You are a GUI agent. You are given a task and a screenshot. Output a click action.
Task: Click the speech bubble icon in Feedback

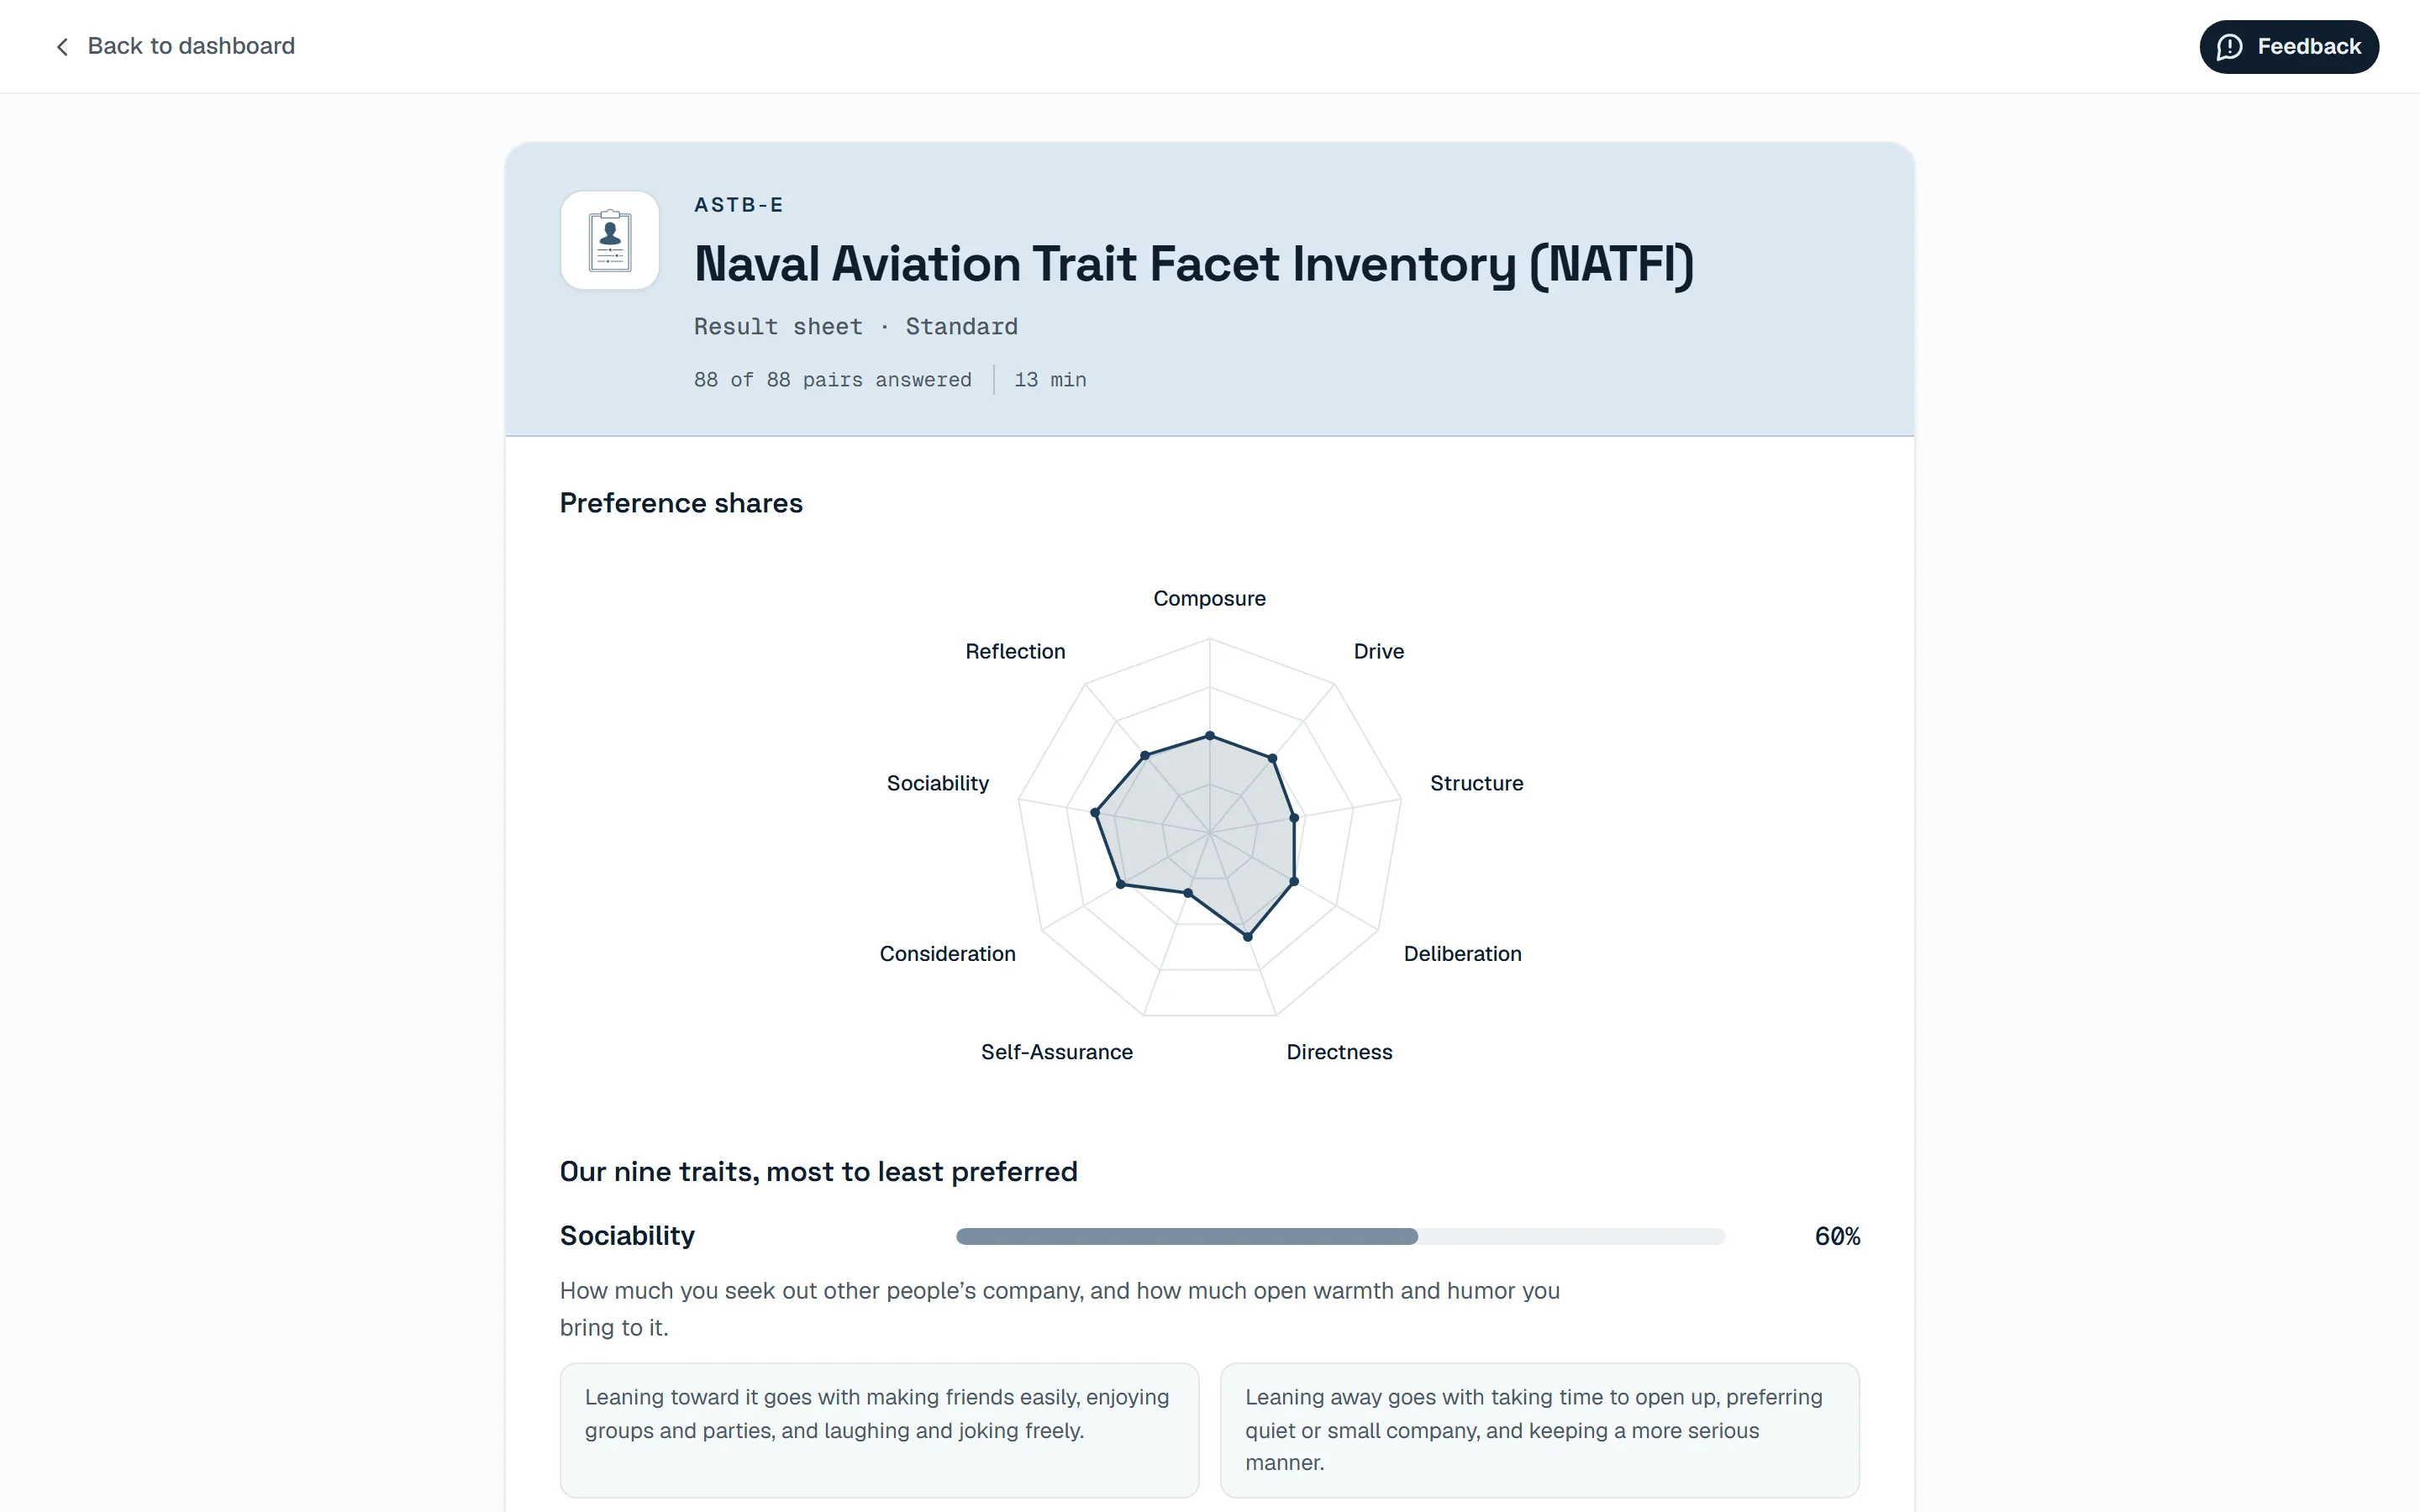(2229, 47)
